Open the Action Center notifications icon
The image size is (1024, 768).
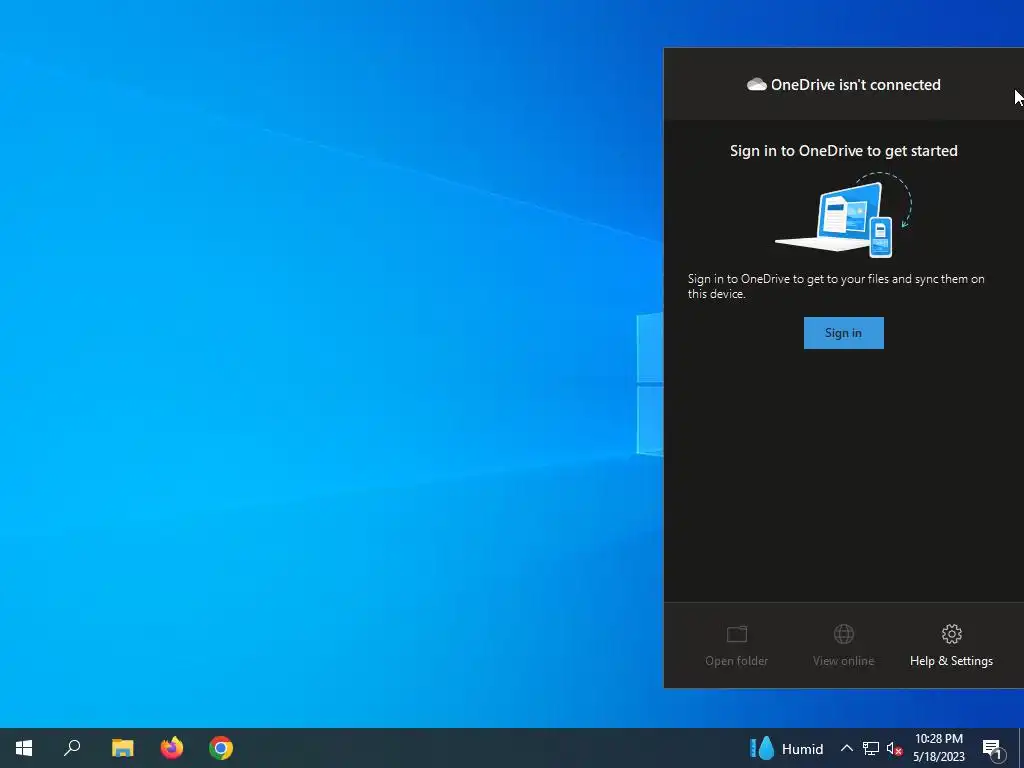(x=993, y=748)
